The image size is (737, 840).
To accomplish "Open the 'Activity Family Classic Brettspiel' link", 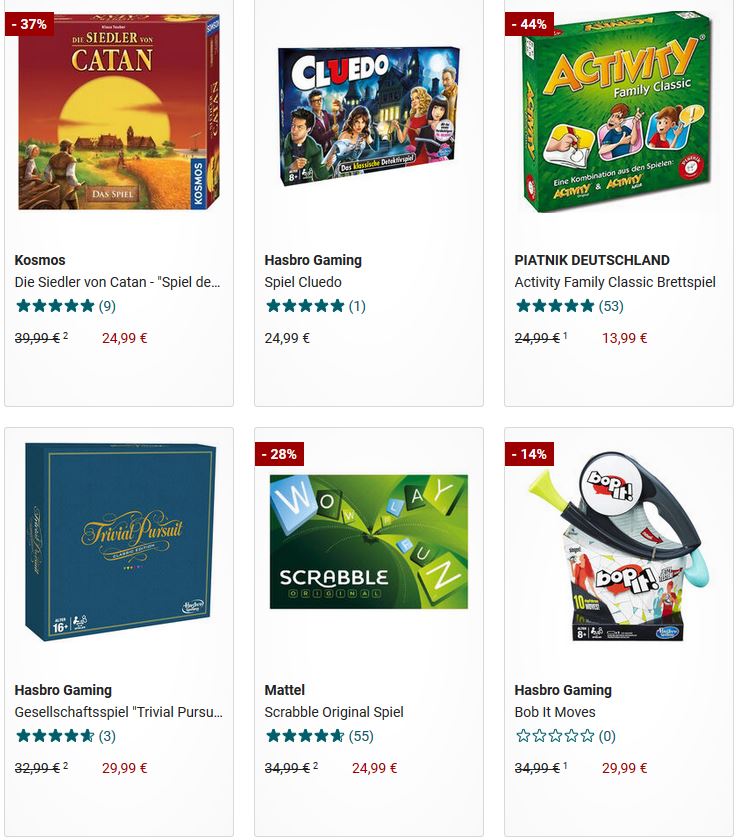I will click(x=615, y=282).
